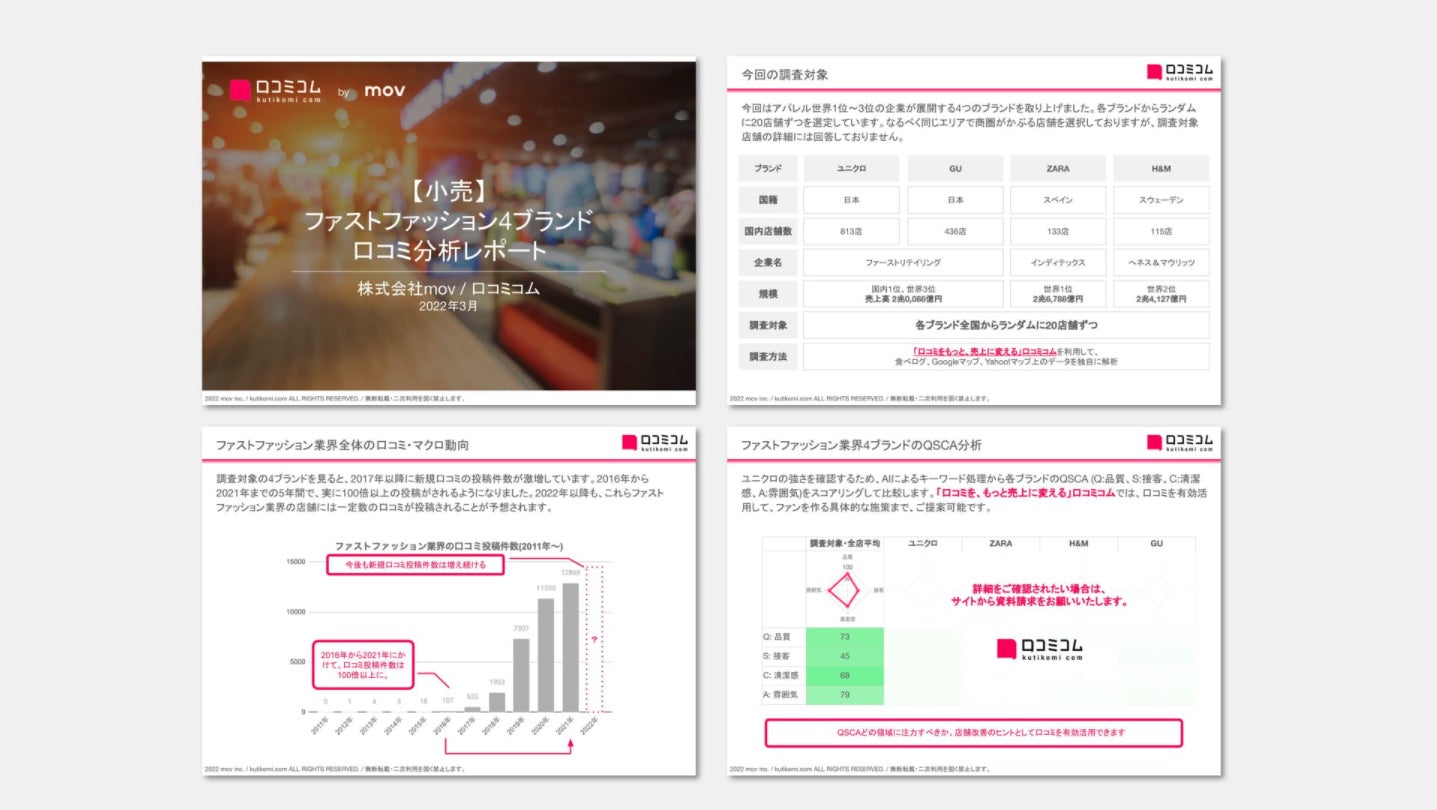Click the 国内店舗数 row label
Viewport: 1437px width, 810px height.
[768, 231]
